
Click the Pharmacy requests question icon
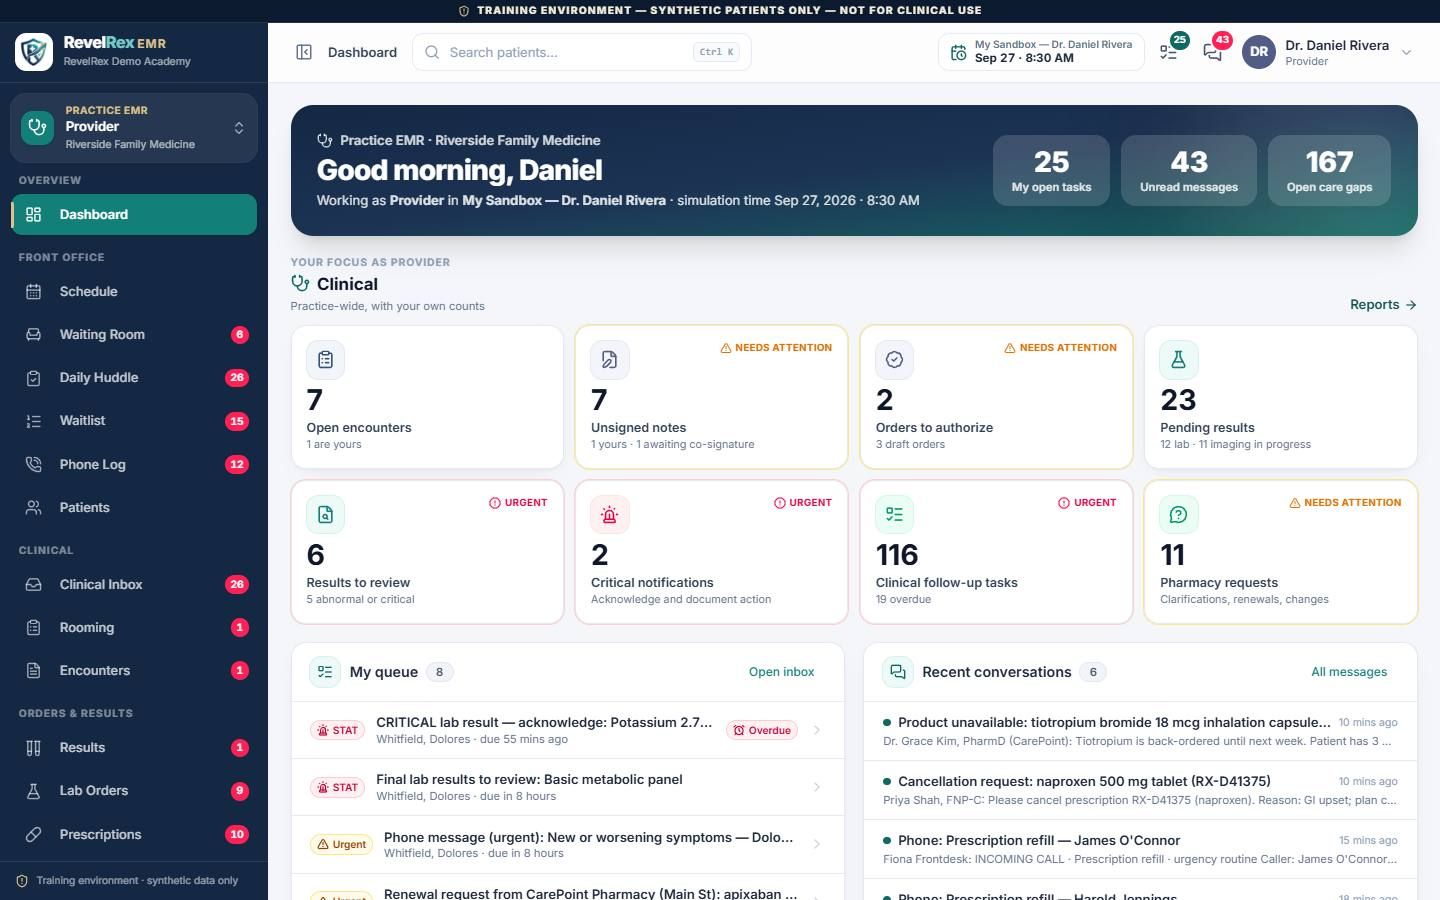coord(1178,515)
